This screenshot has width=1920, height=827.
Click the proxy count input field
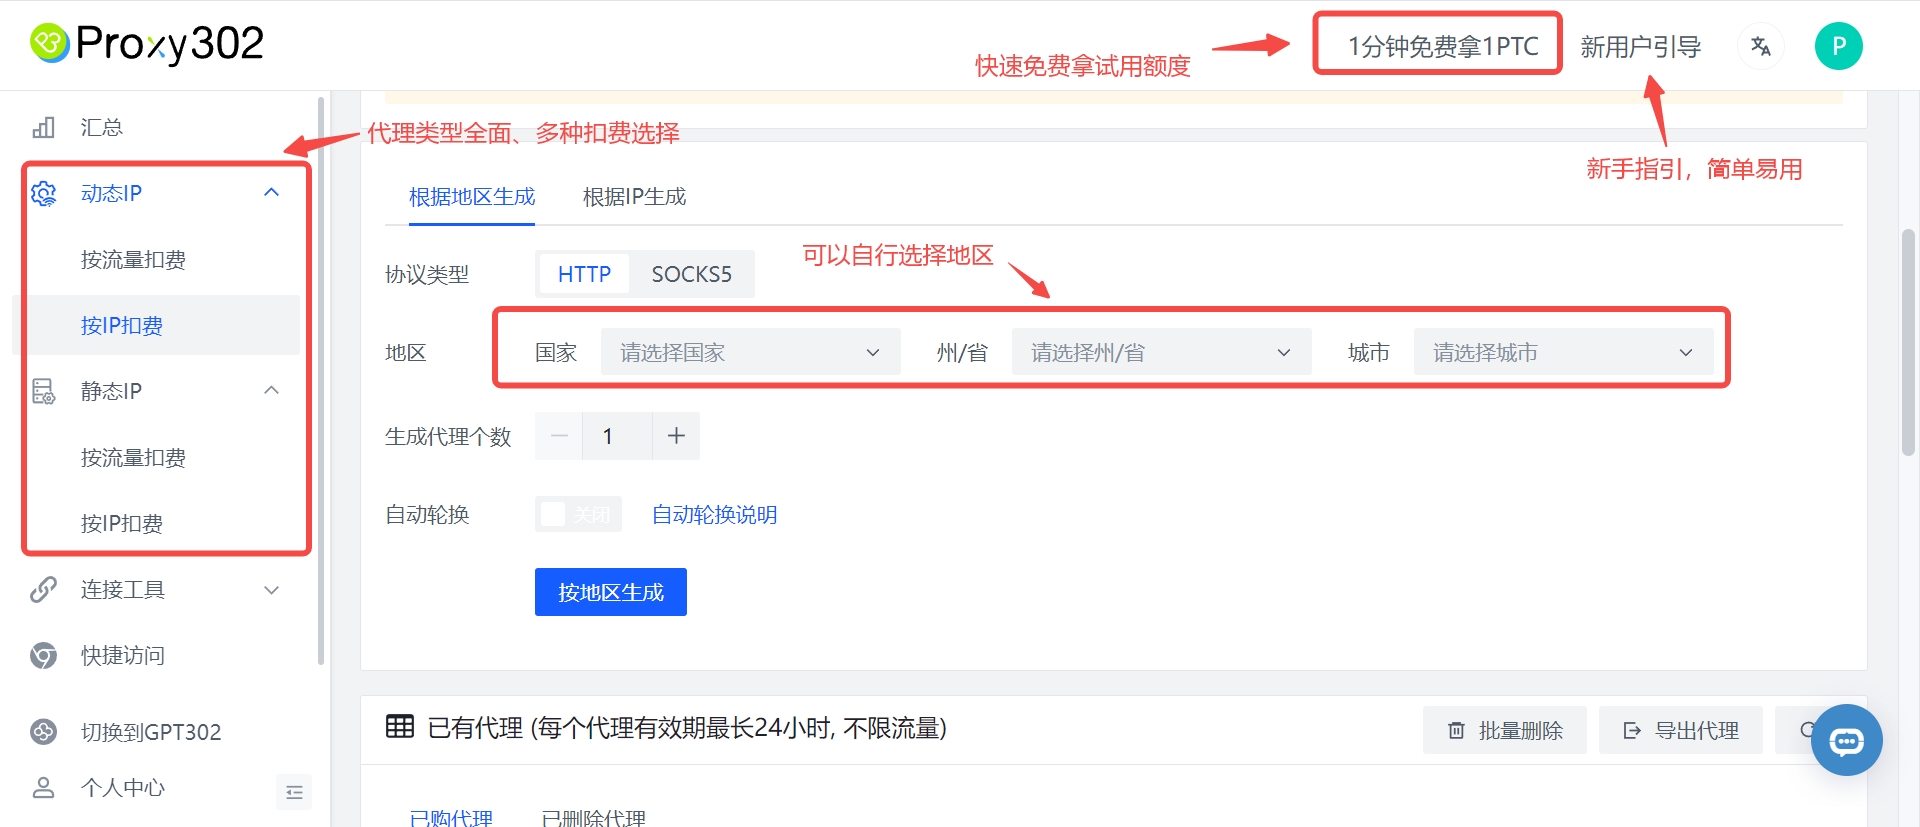(617, 436)
